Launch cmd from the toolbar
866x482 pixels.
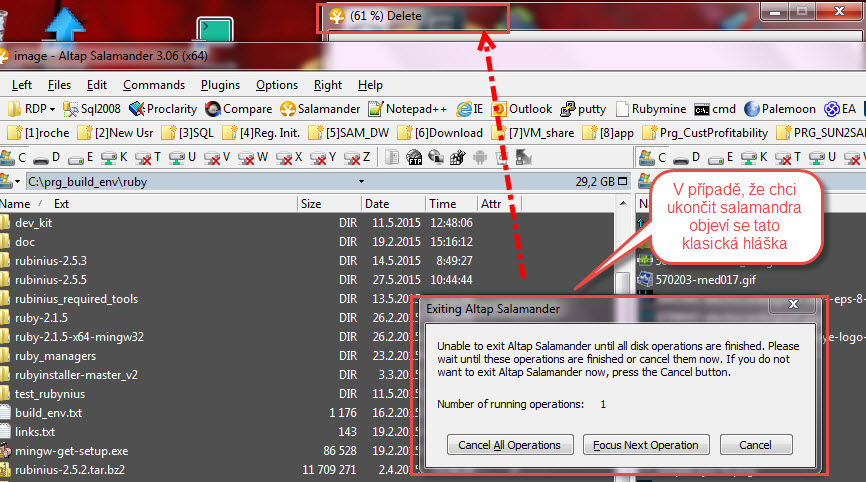pos(715,109)
